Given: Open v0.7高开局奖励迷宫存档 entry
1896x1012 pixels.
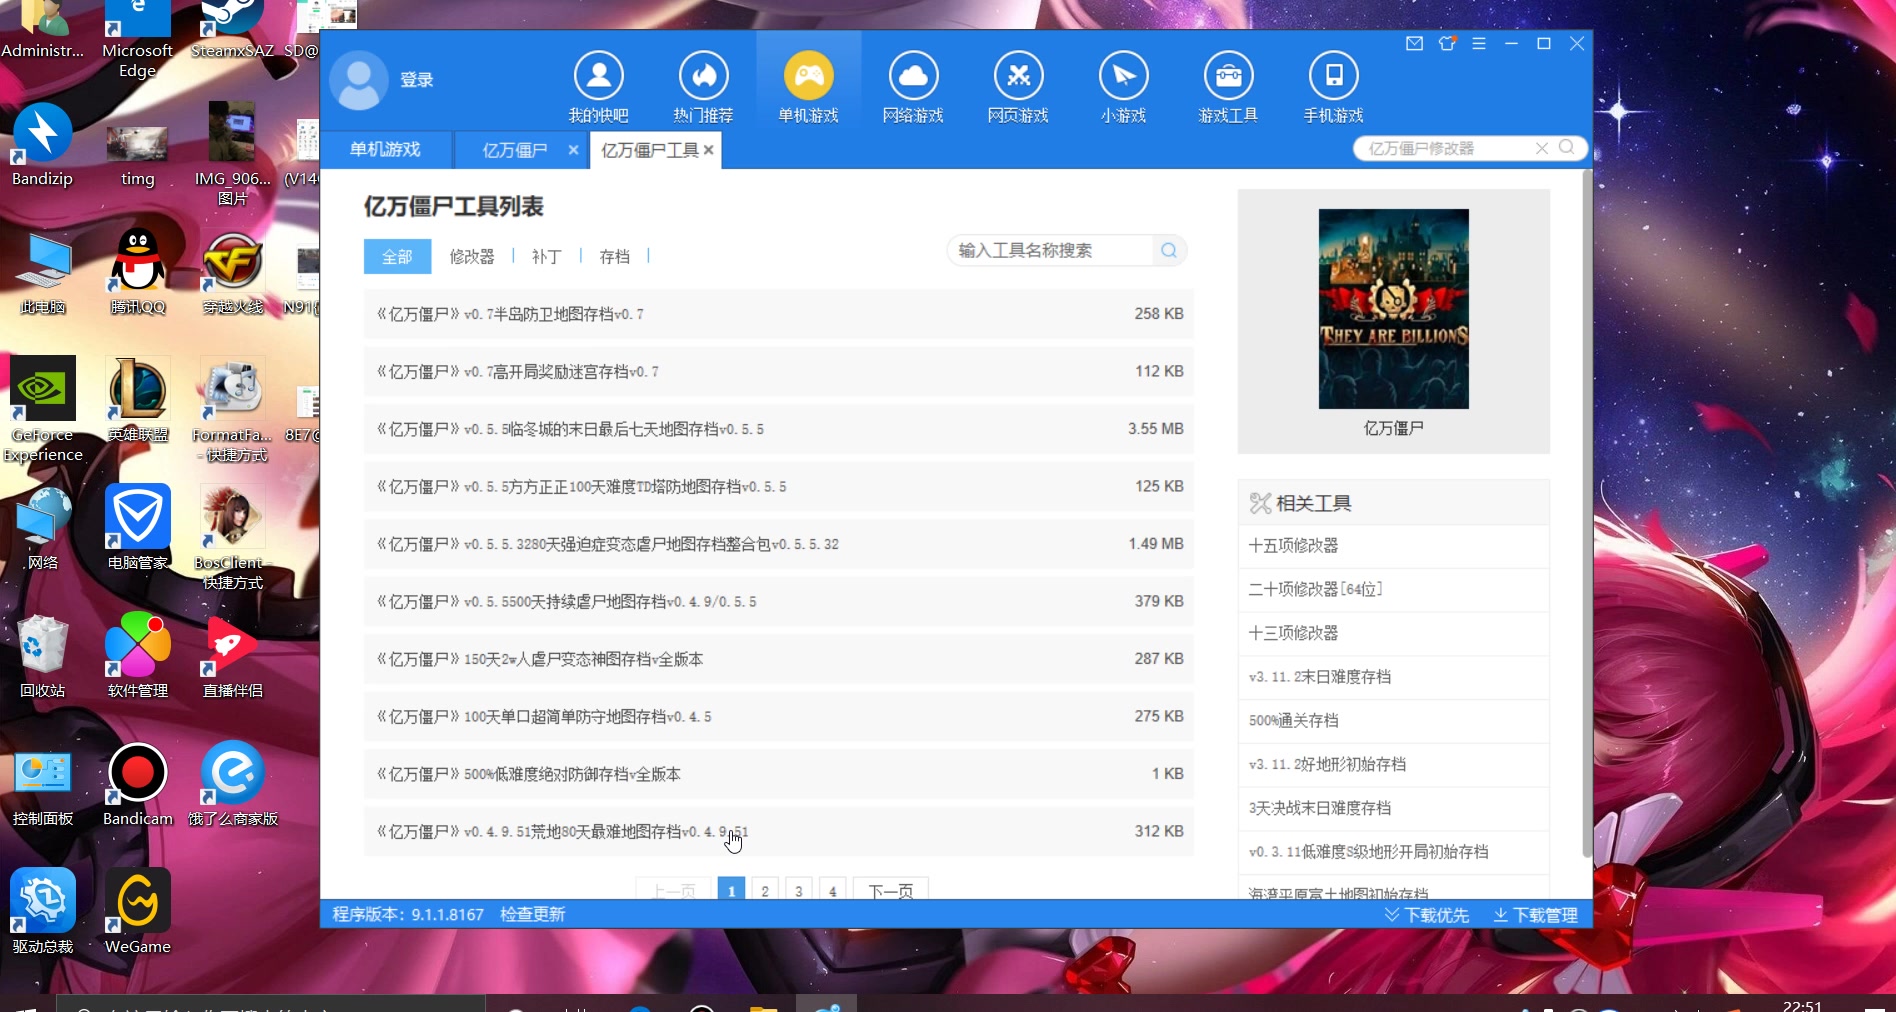Looking at the screenshot, I should point(778,371).
